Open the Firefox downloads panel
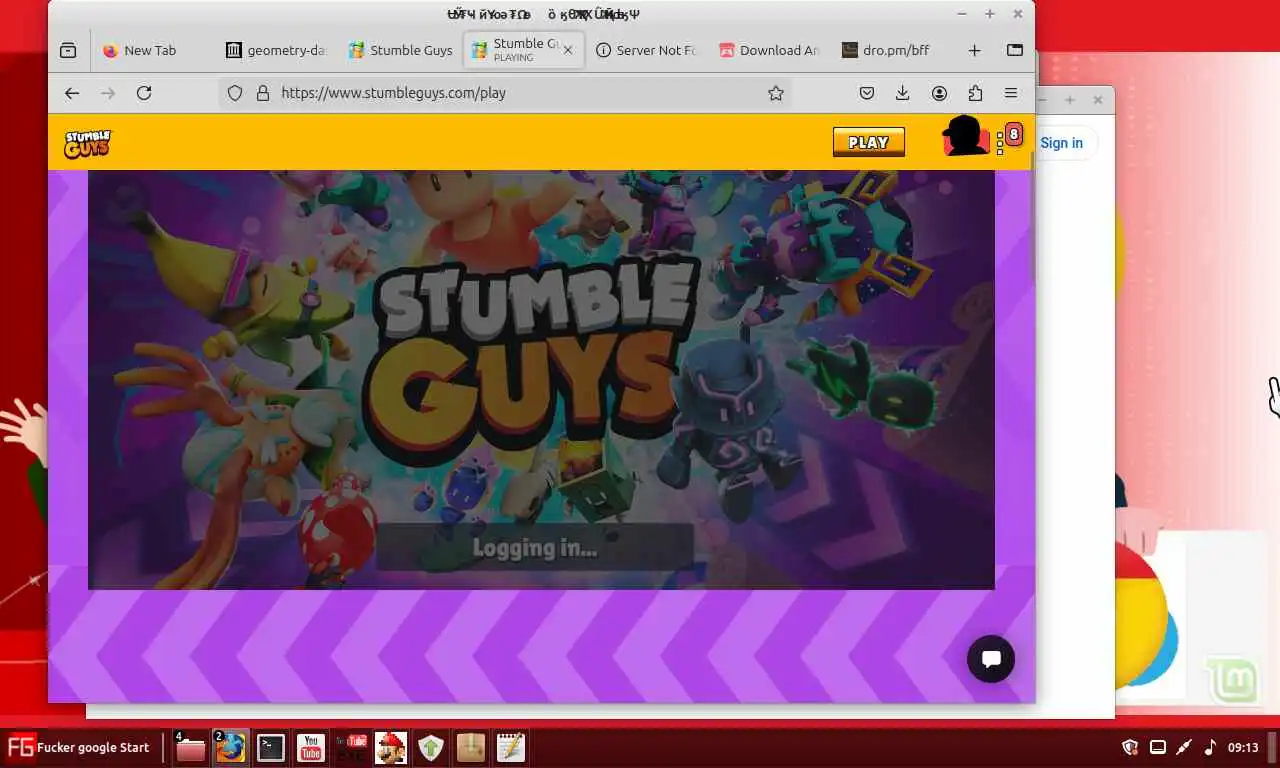The image size is (1280, 768). click(x=902, y=93)
